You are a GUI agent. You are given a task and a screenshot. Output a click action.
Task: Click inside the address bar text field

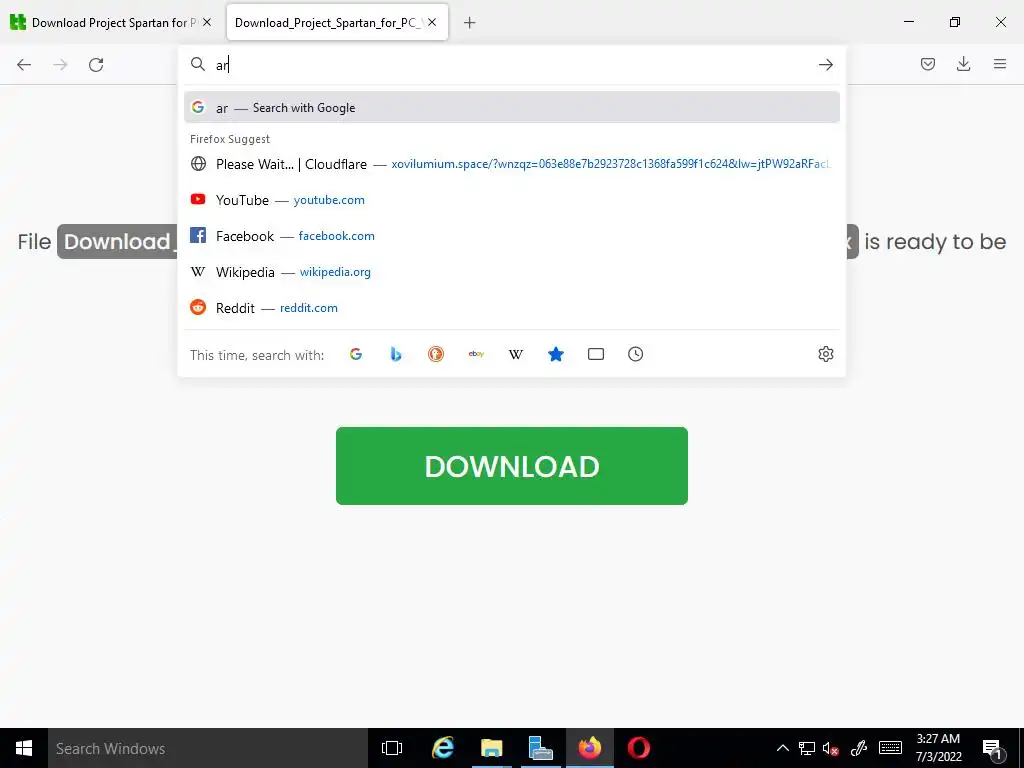513,65
